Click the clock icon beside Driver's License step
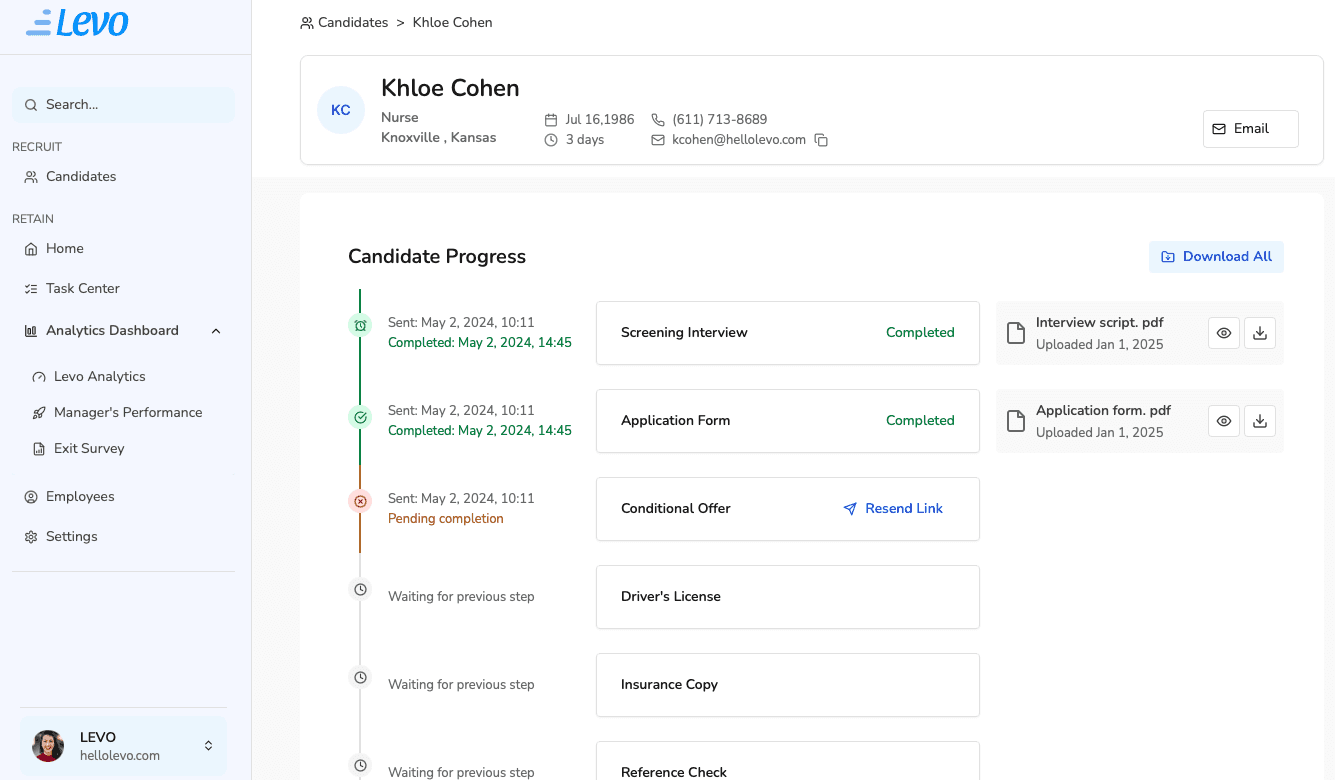Screen dimensions: 1335x780 [360, 589]
